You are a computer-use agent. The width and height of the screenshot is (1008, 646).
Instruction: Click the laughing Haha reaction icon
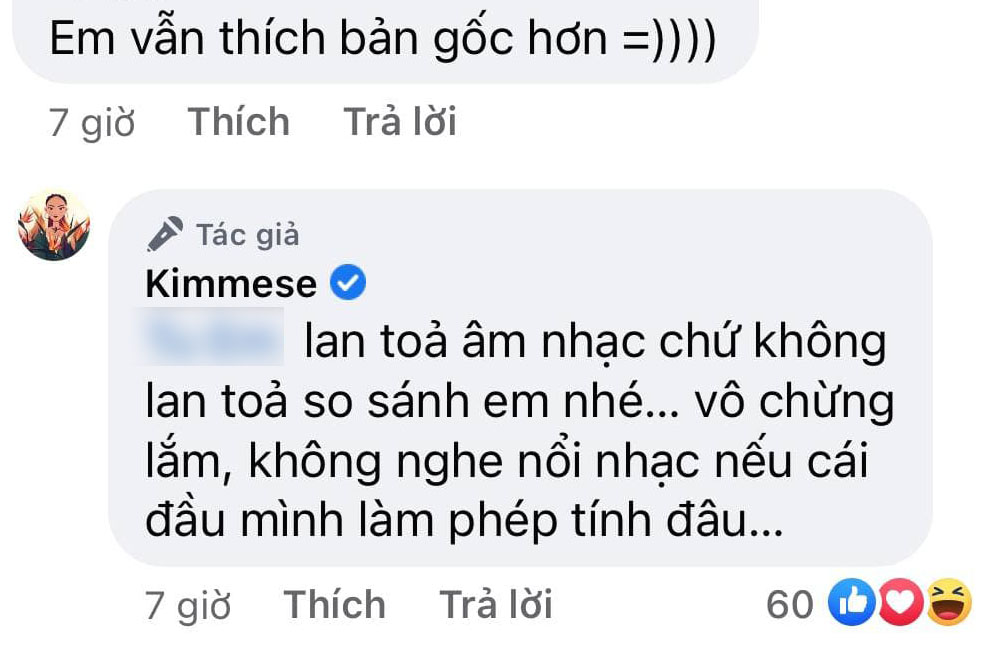click(x=949, y=602)
